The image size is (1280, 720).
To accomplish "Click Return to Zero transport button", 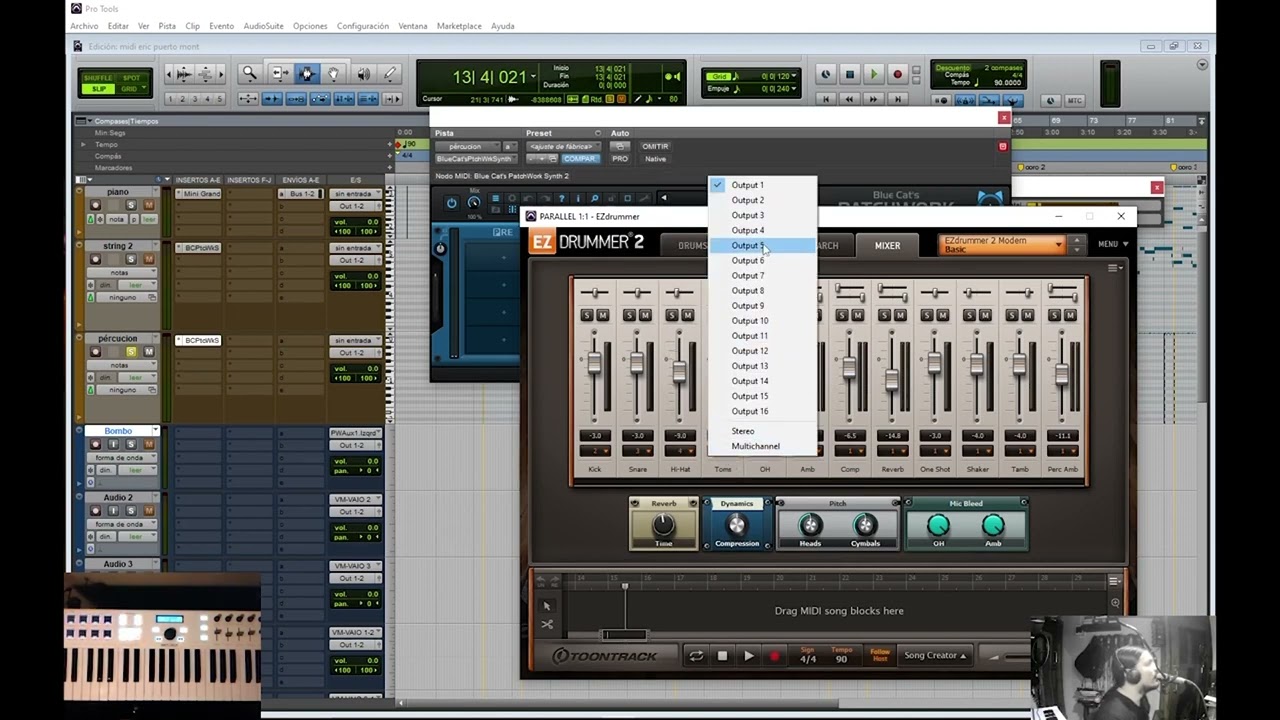I will 826,99.
